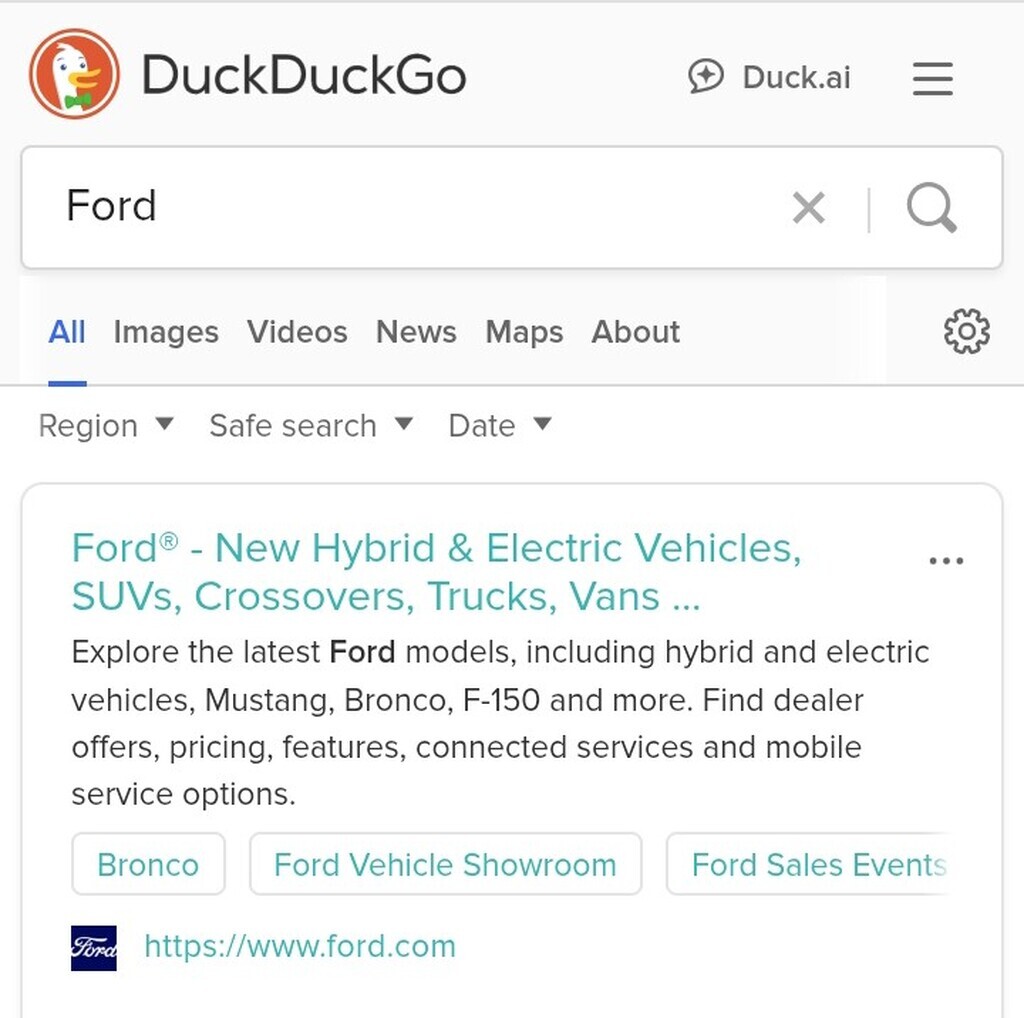This screenshot has height=1018, width=1024.
Task: Open search settings gear icon
Action: pos(967,332)
